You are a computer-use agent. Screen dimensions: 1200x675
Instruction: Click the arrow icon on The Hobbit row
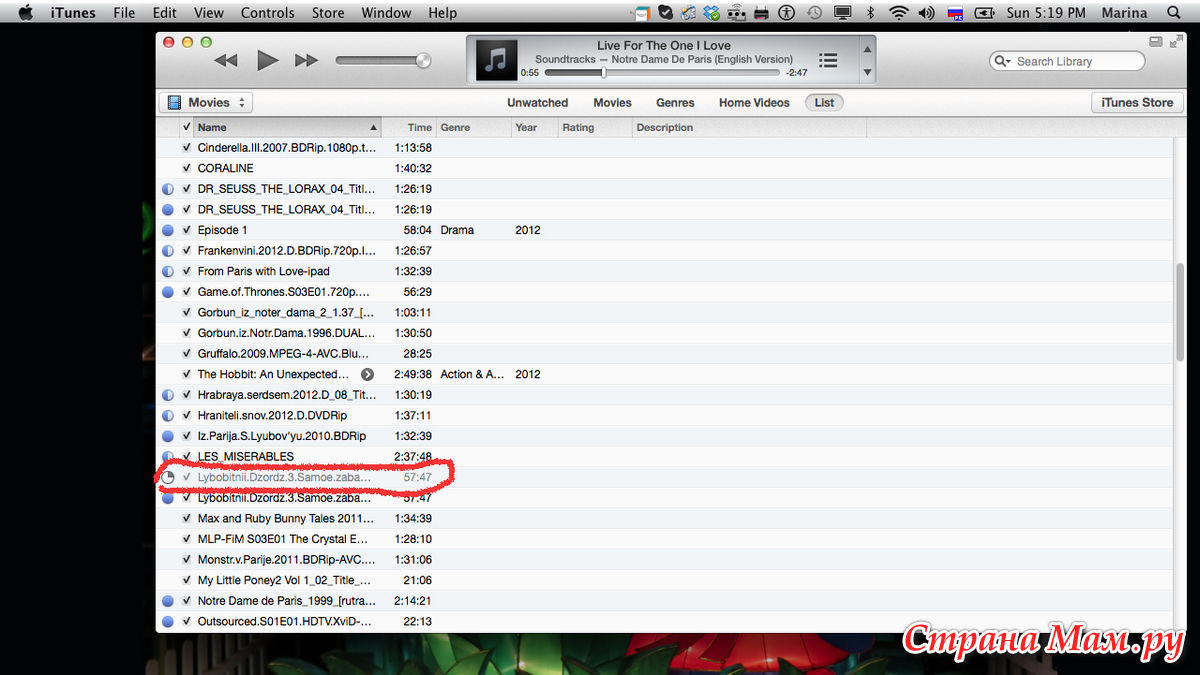coord(367,374)
